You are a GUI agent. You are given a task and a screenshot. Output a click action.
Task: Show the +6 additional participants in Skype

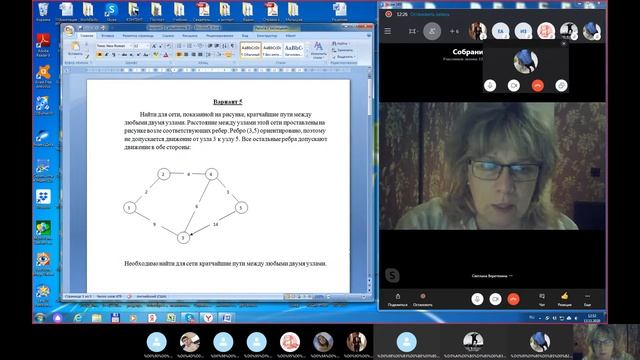pyautogui.click(x=454, y=31)
